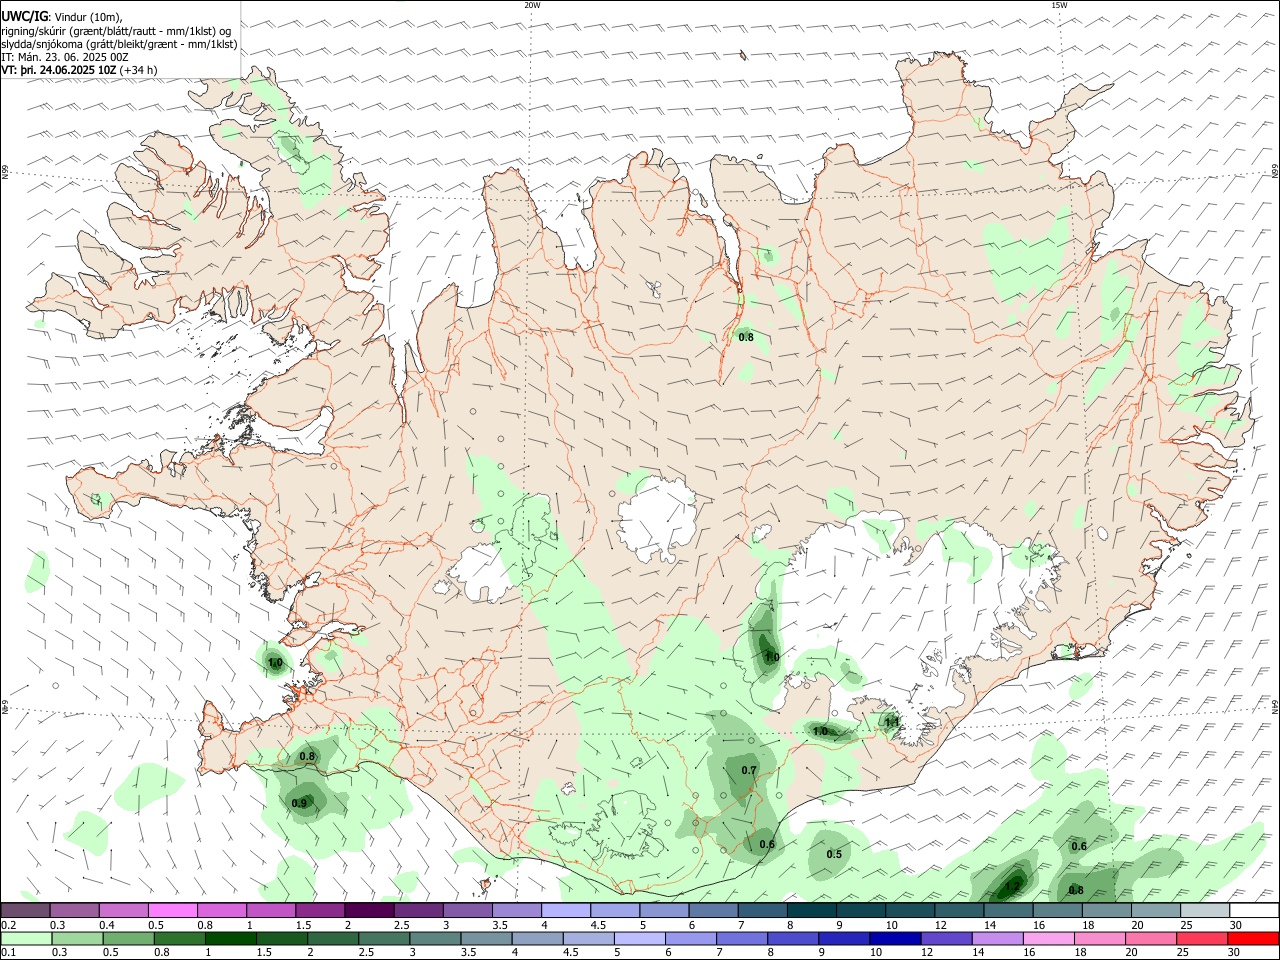Click the "VT: þri. 24.06.2025 10Z (+34 h)" line

coord(79,70)
